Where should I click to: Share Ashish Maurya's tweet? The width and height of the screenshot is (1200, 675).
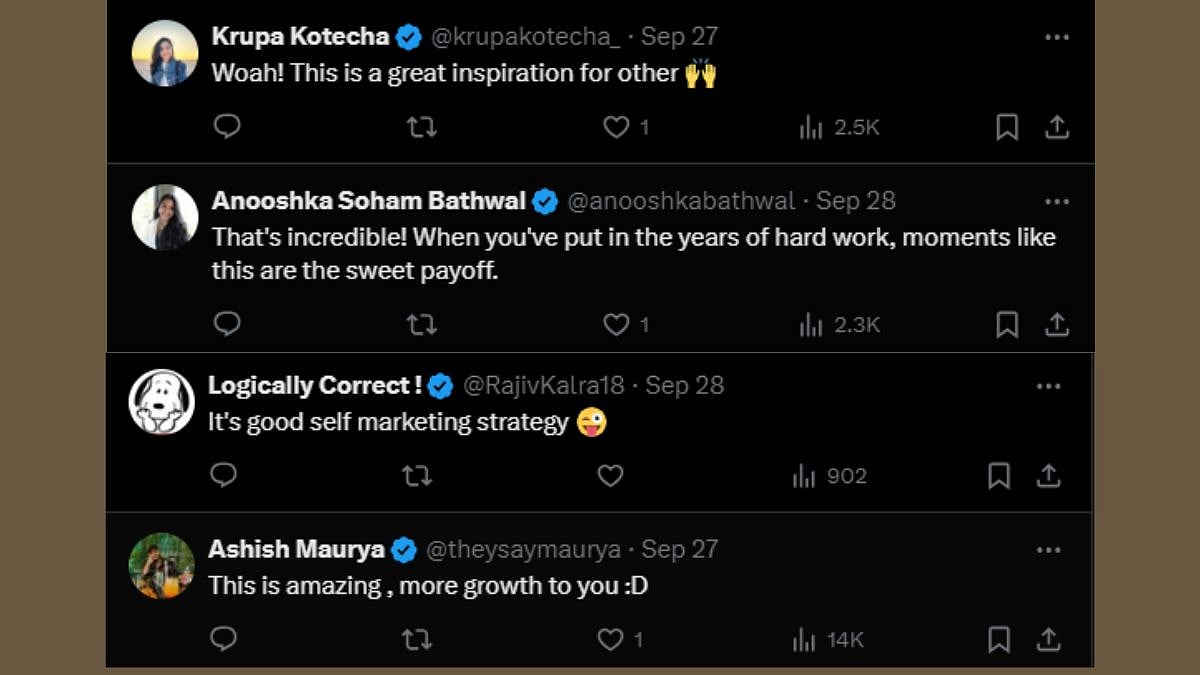(1048, 639)
